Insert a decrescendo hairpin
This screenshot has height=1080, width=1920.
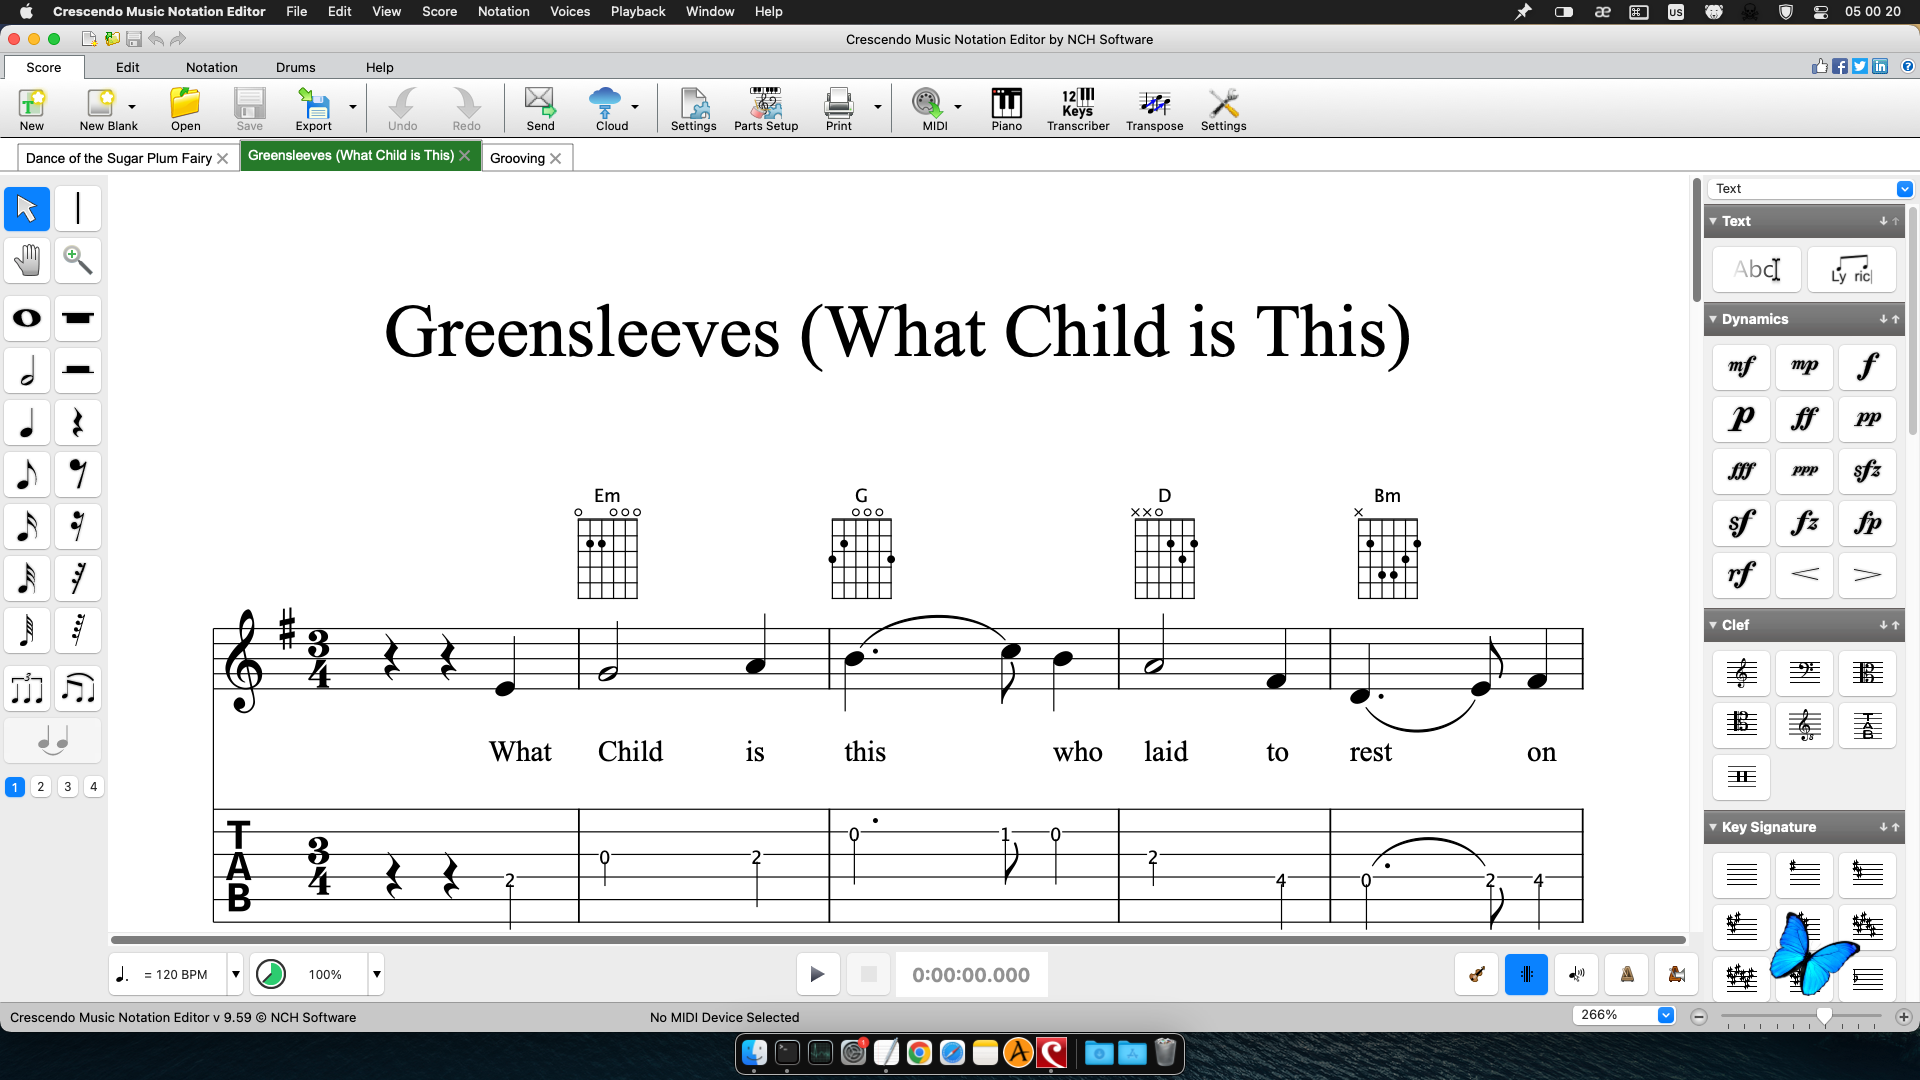[1867, 574]
